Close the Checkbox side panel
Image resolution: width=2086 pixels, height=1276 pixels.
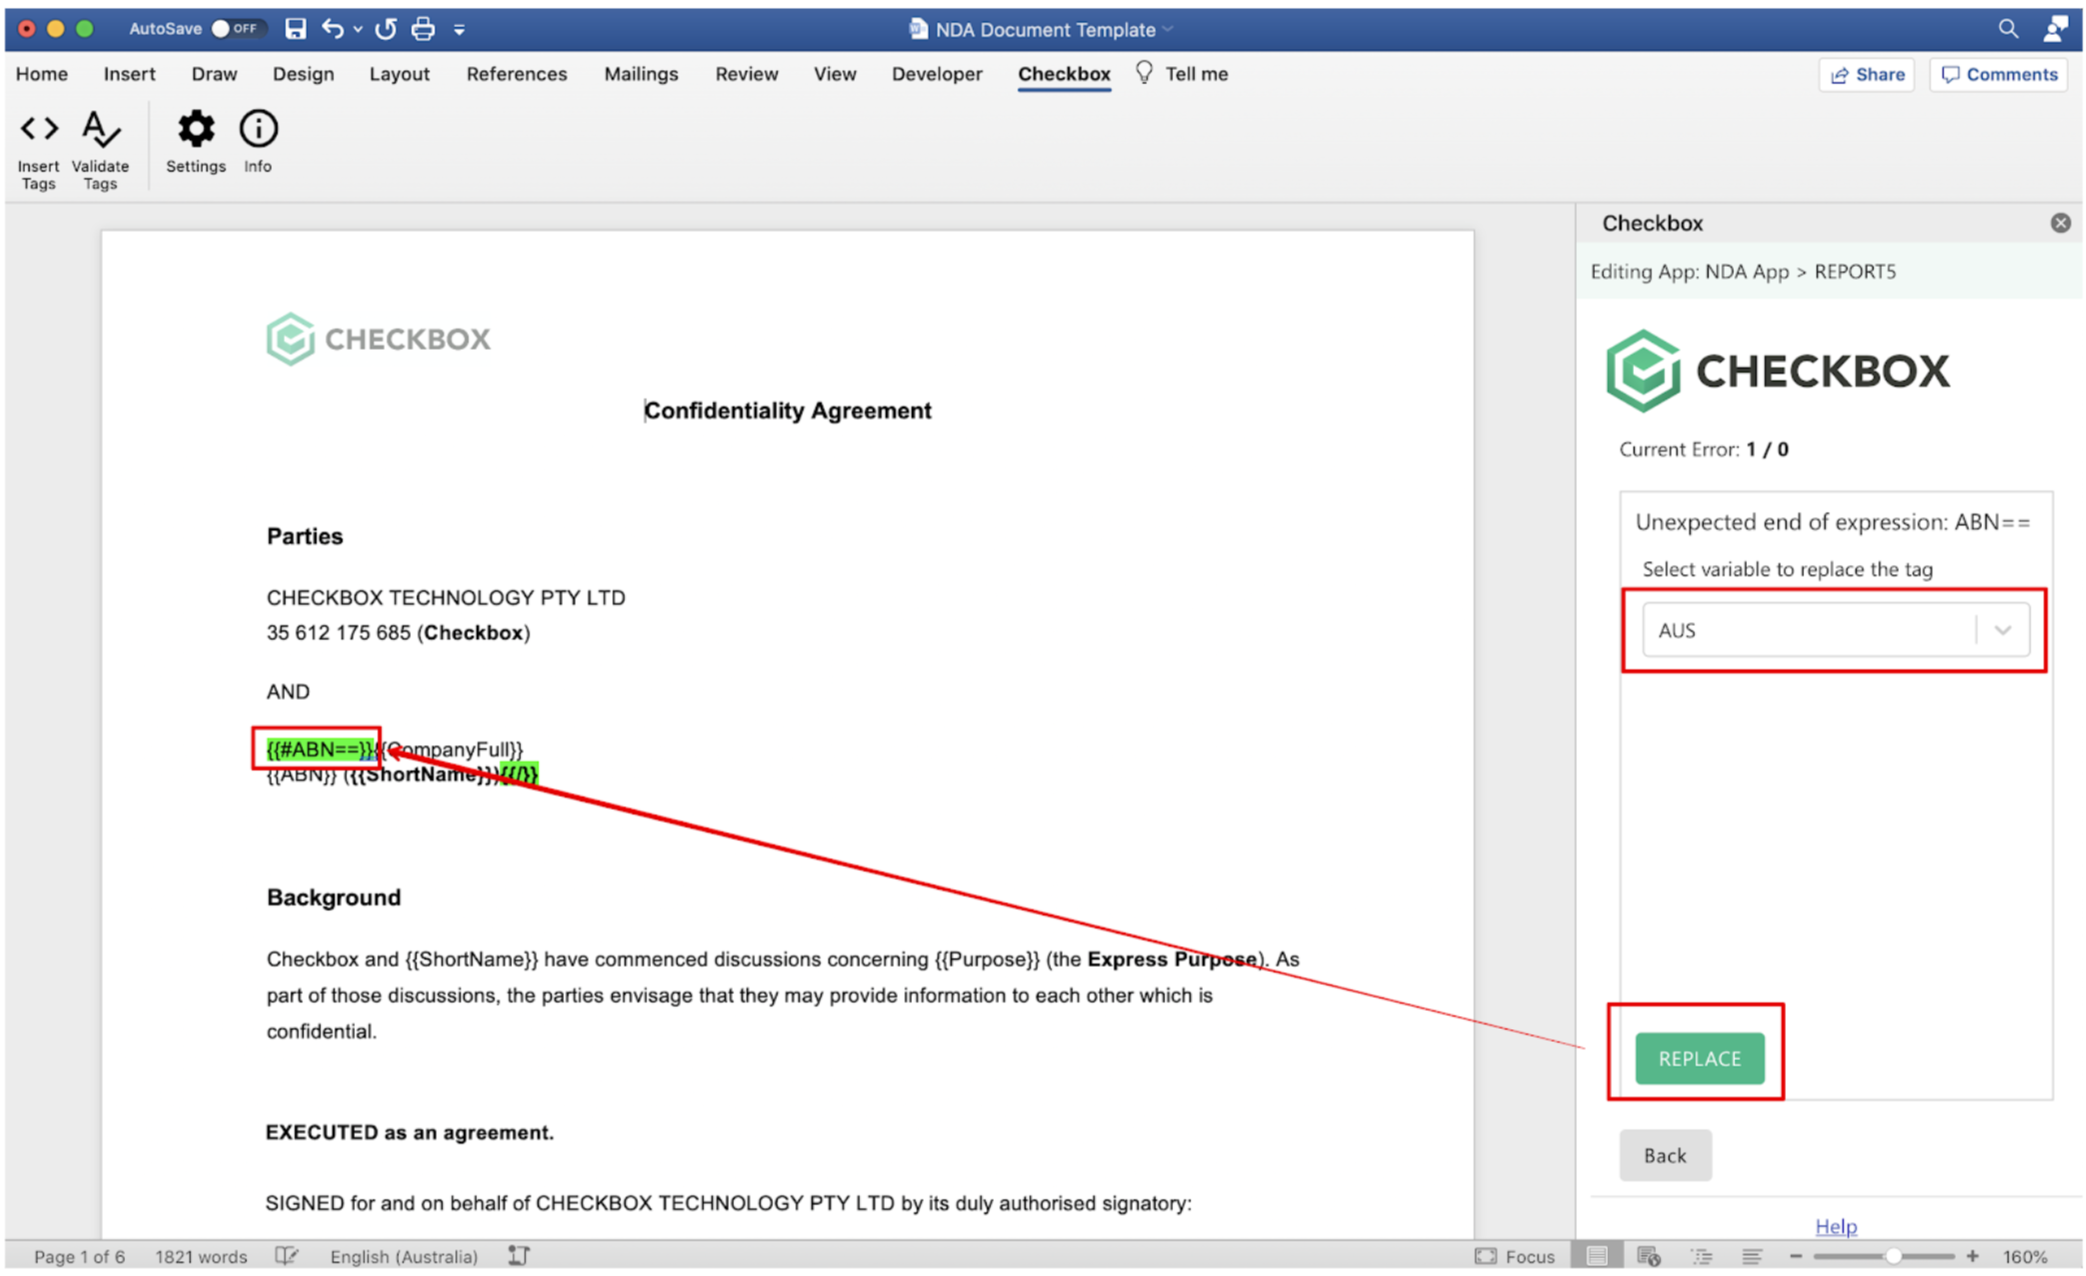point(2061,223)
